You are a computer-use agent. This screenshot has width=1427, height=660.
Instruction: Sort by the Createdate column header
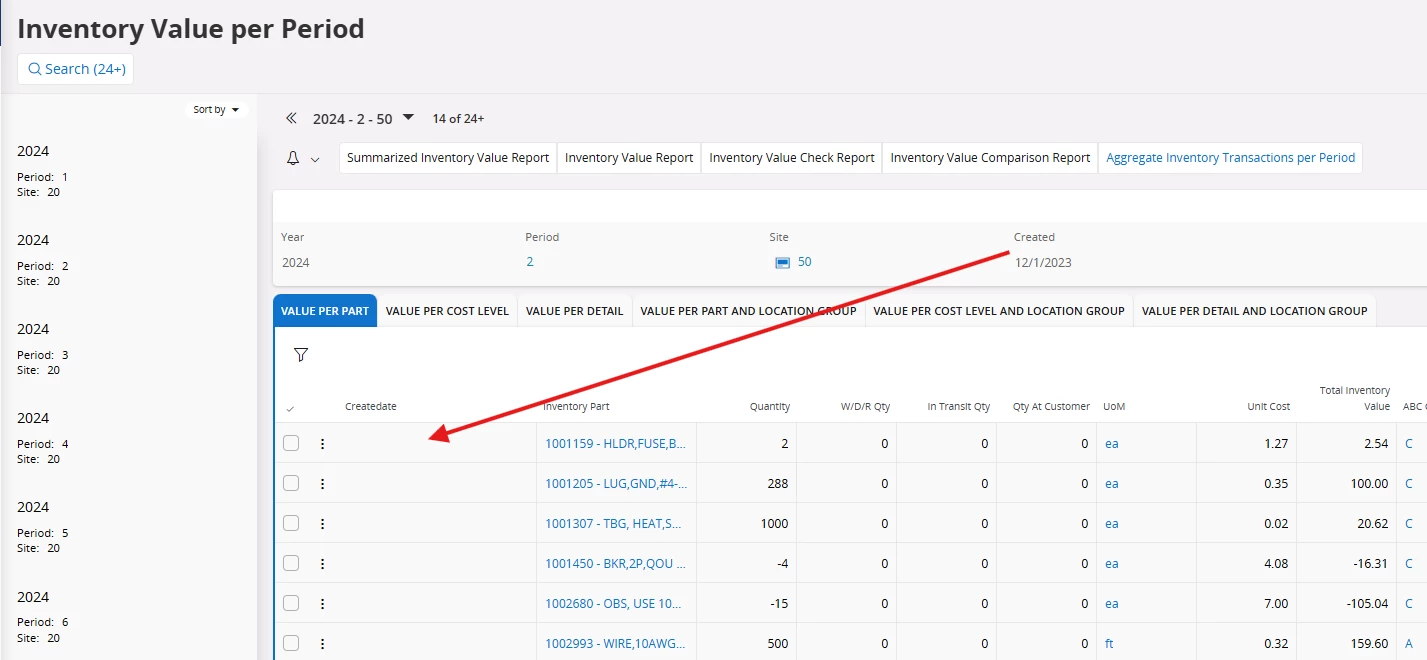[371, 407]
